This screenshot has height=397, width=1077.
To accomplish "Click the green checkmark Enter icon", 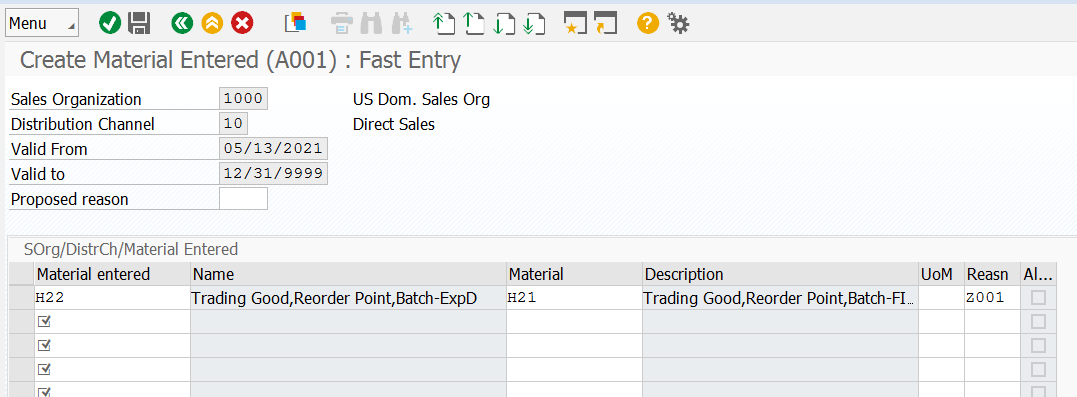I will 110,23.
